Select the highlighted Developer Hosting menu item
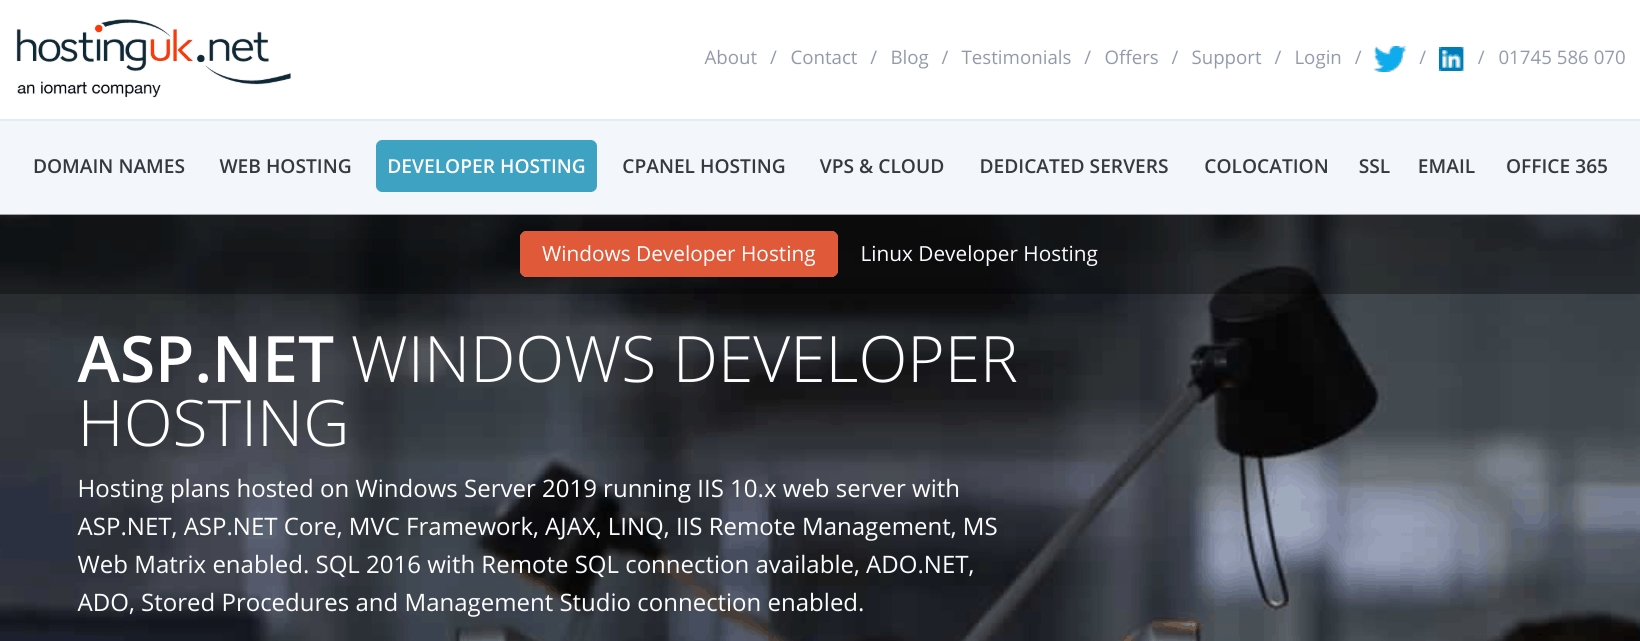The width and height of the screenshot is (1640, 641). coord(486,166)
